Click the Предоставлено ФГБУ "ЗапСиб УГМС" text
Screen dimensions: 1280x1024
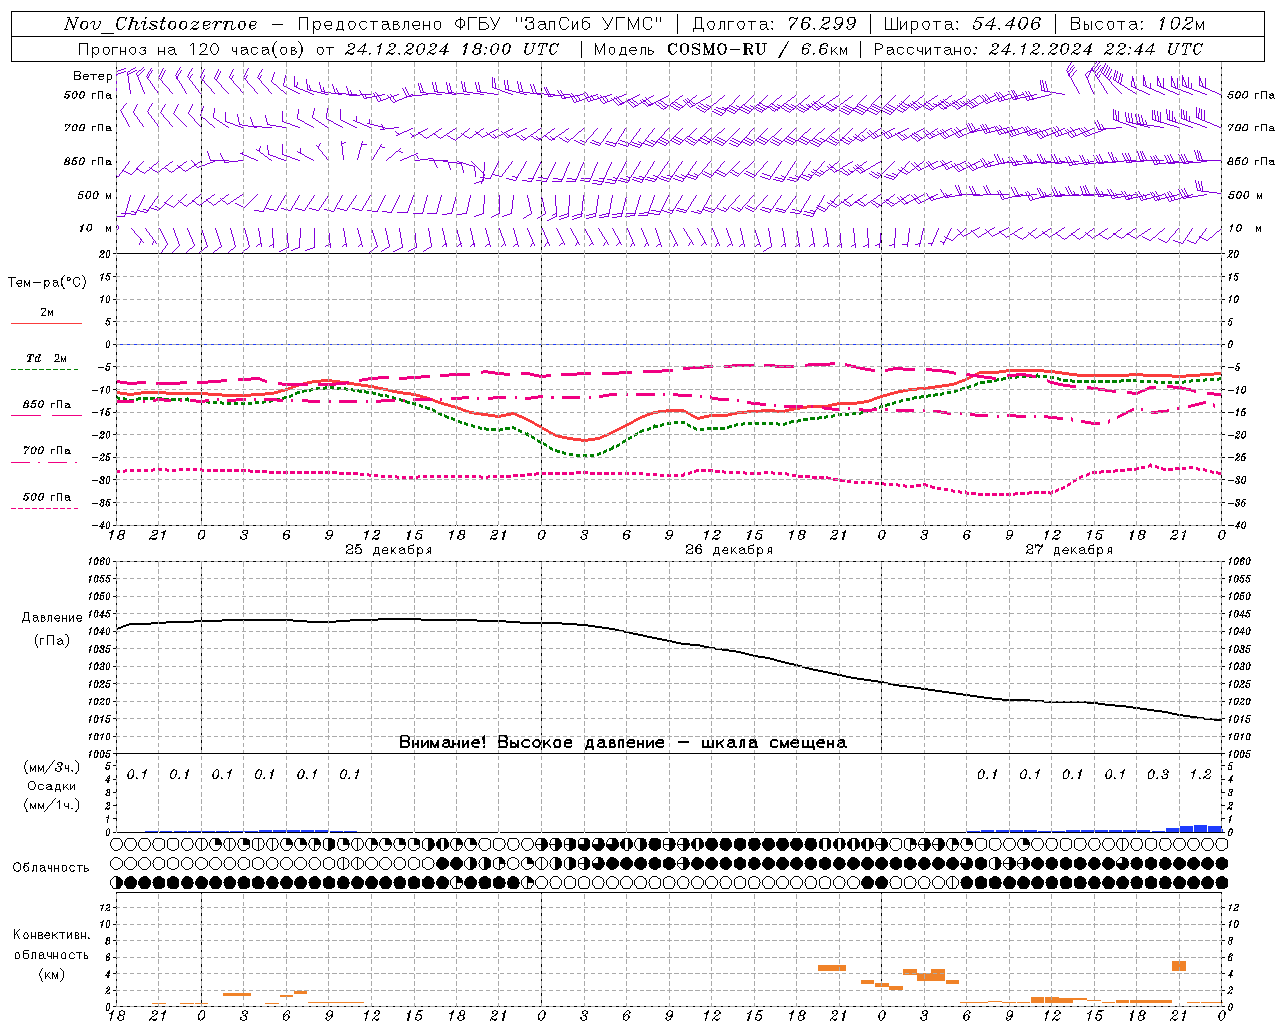[x=481, y=24]
